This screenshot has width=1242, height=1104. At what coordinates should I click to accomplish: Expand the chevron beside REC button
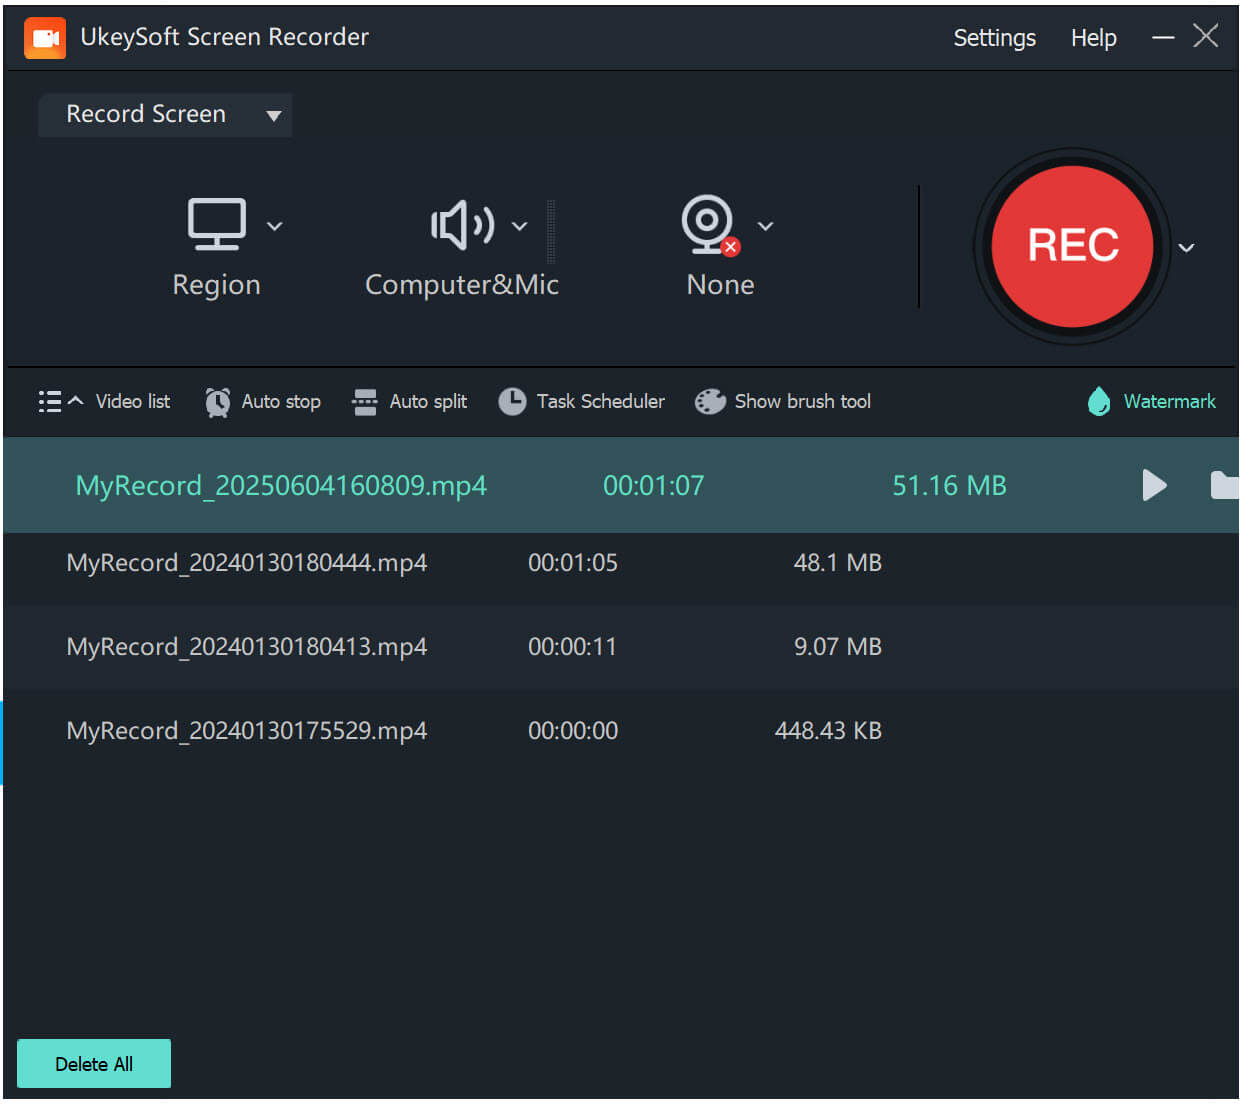tap(1186, 248)
